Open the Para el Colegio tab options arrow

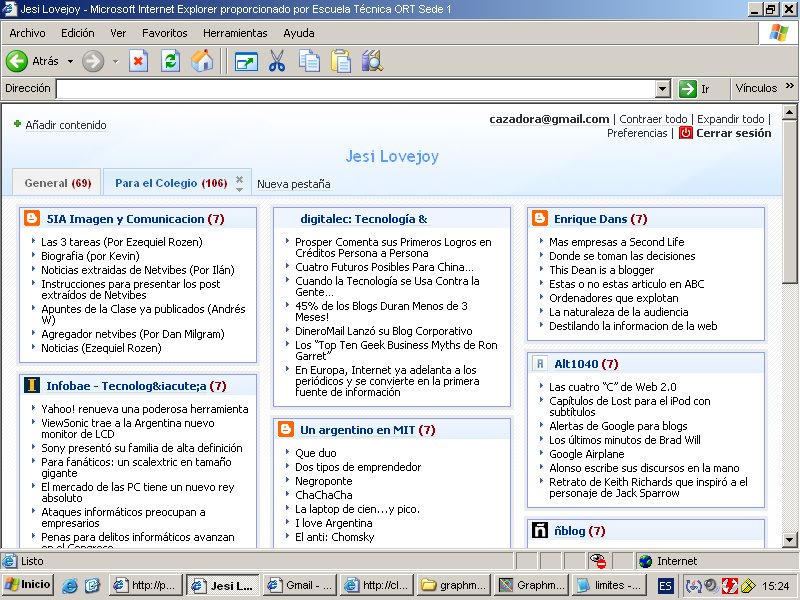(x=239, y=190)
